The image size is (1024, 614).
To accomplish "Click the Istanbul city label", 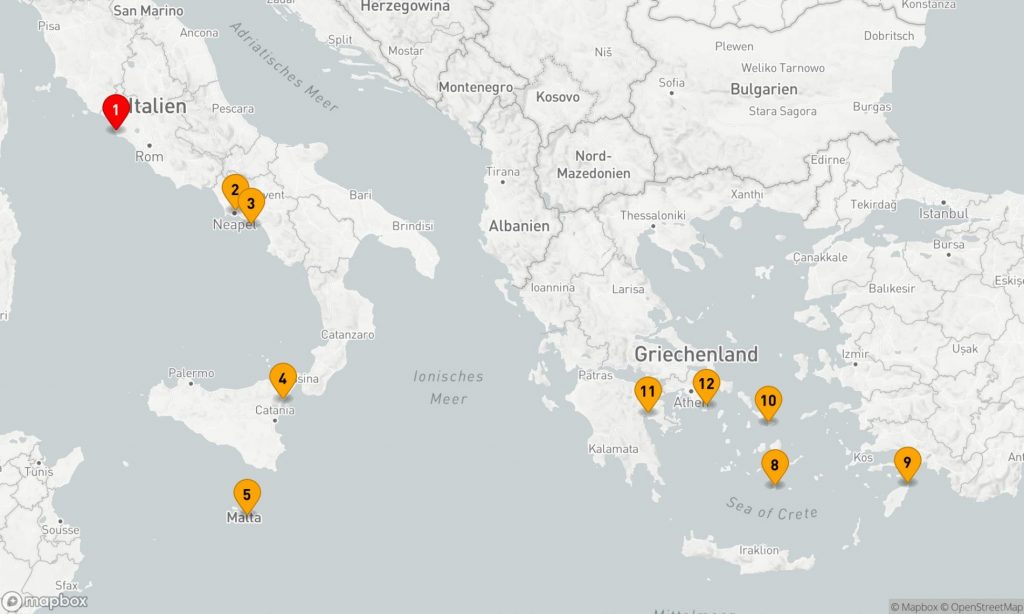I will tap(943, 213).
